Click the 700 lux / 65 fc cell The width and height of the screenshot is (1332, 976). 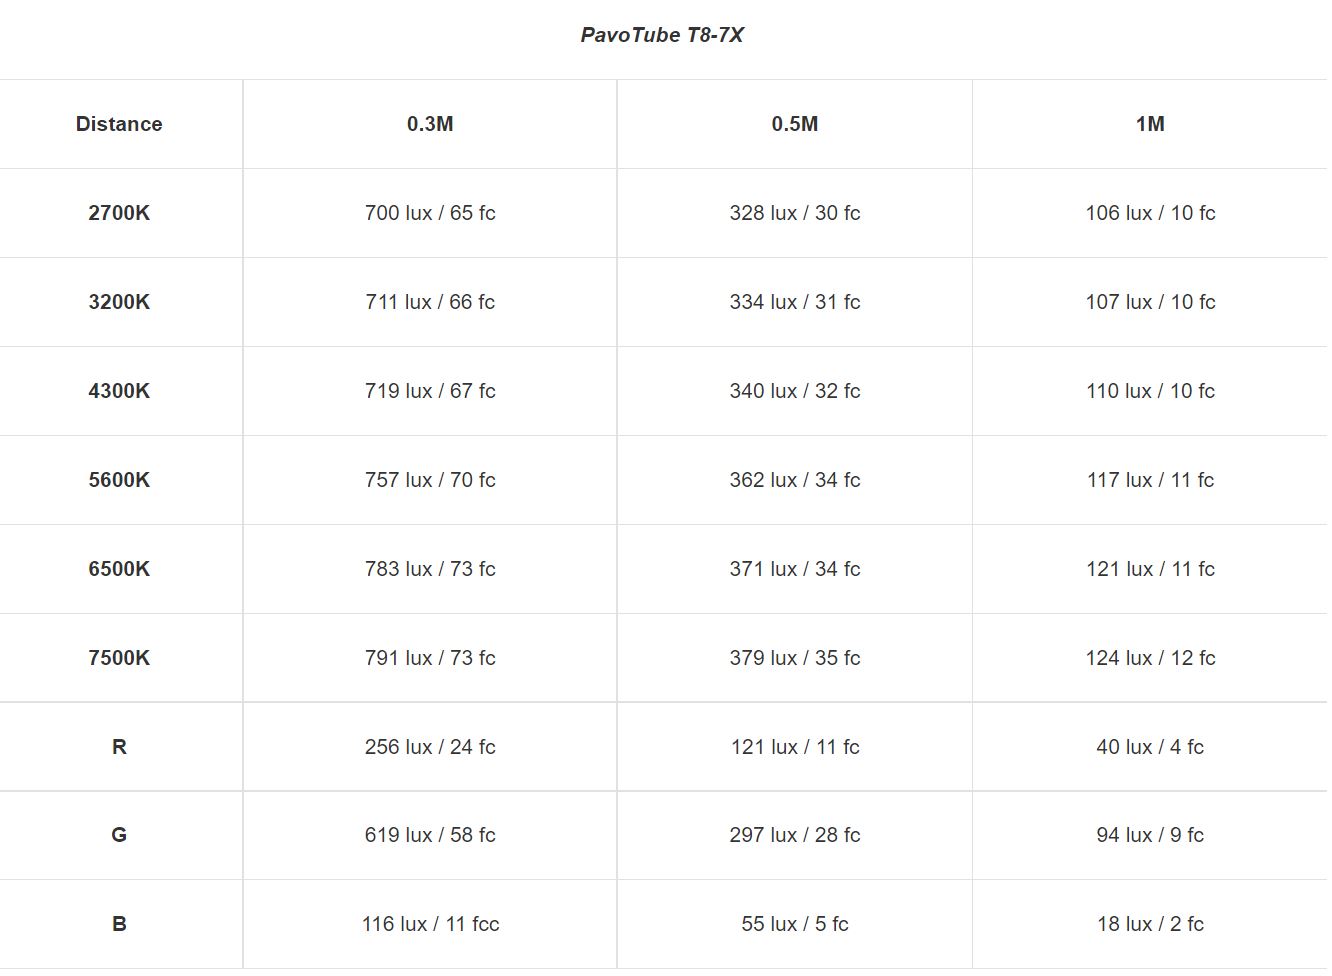(x=430, y=213)
